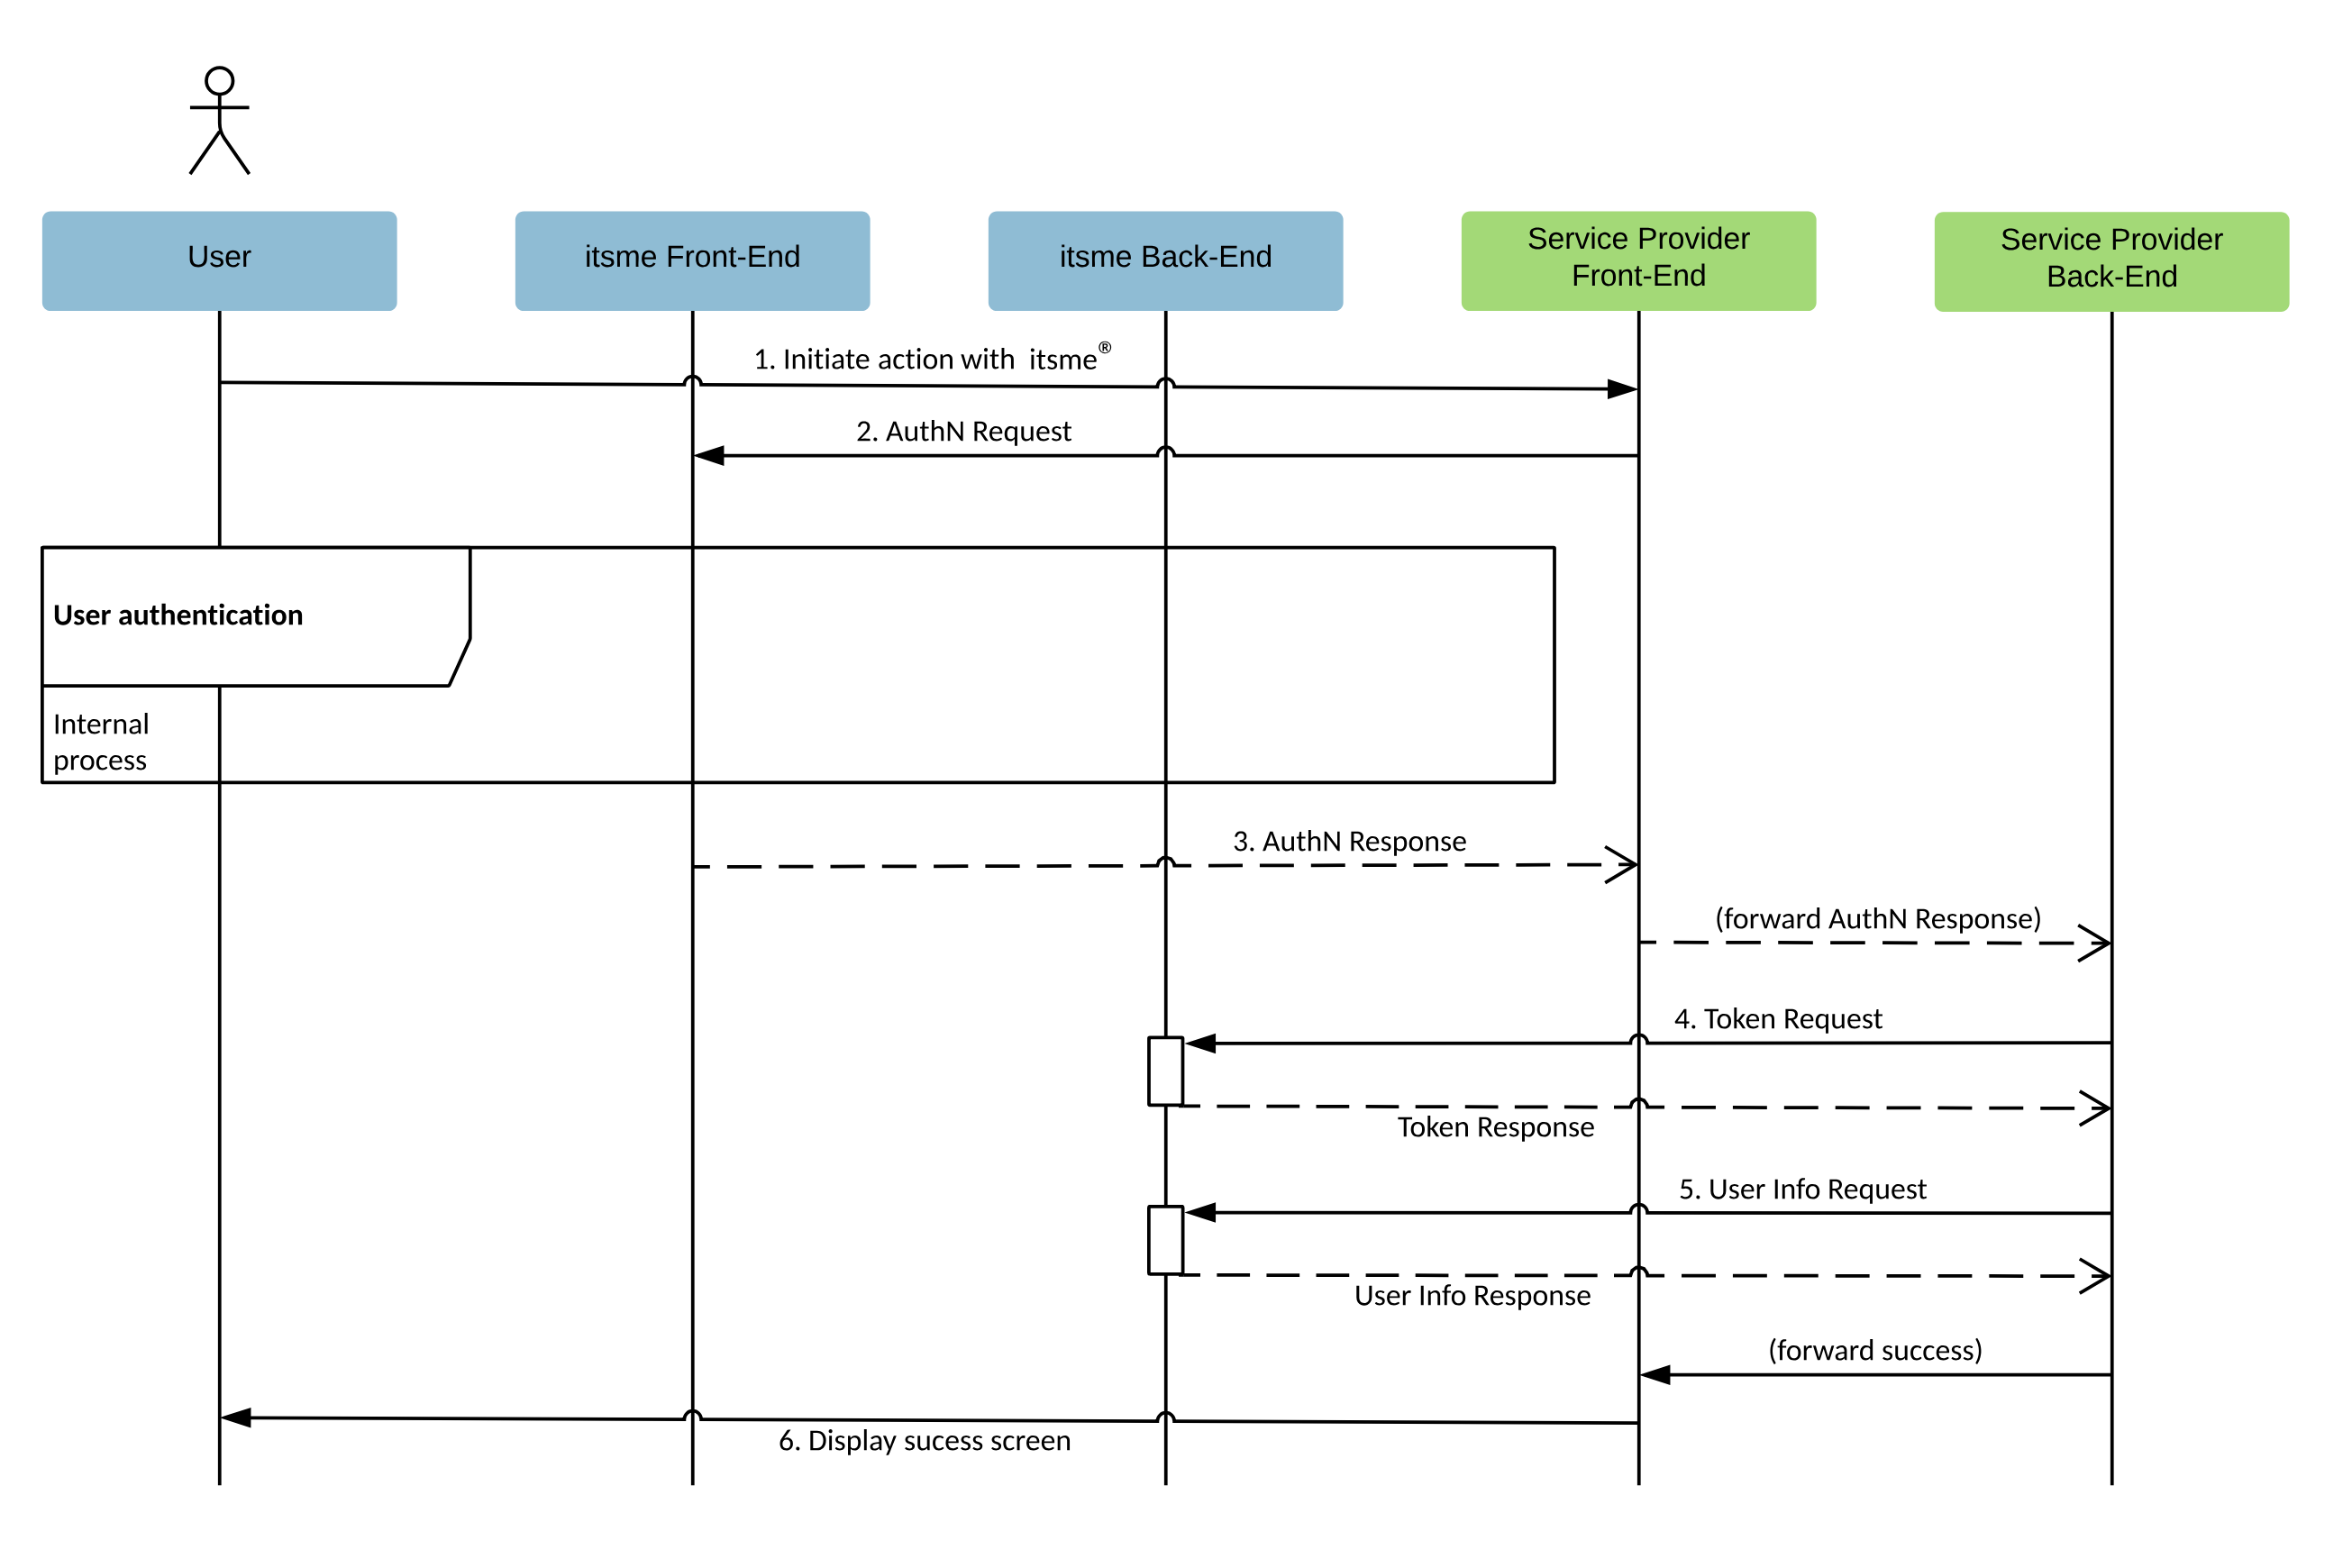
Task: Click the User swimlane header
Action: 217,259
